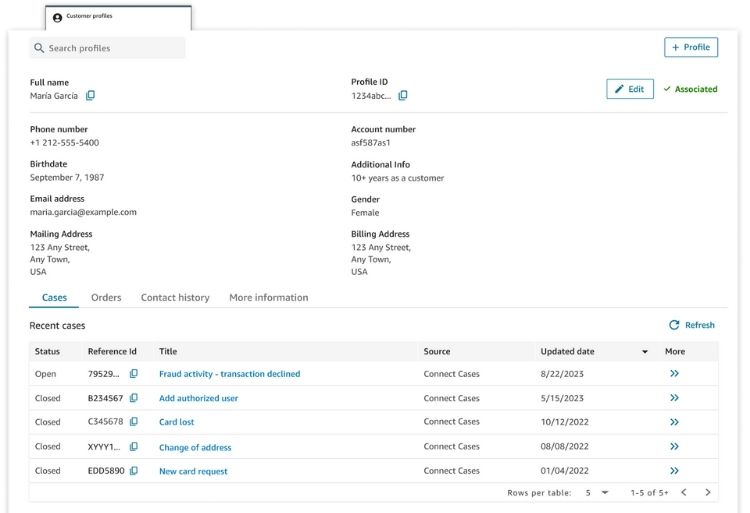The height and width of the screenshot is (513, 750).
Task: Copy reference ID B234567
Action: tap(133, 398)
